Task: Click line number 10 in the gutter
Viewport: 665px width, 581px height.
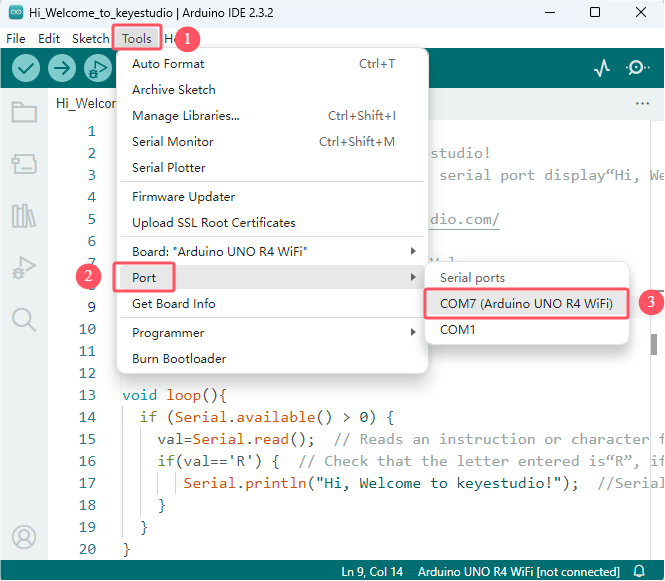Action: click(x=87, y=329)
